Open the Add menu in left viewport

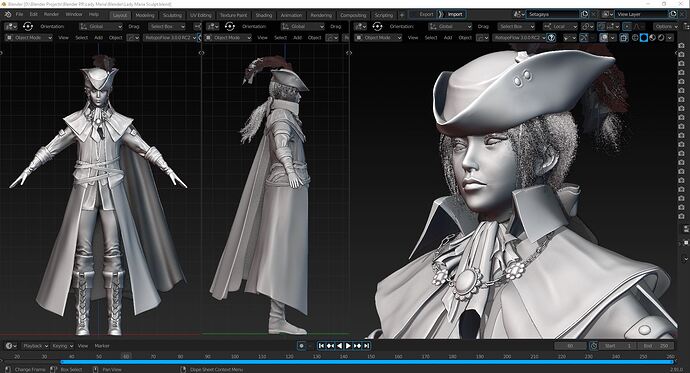[x=99, y=38]
